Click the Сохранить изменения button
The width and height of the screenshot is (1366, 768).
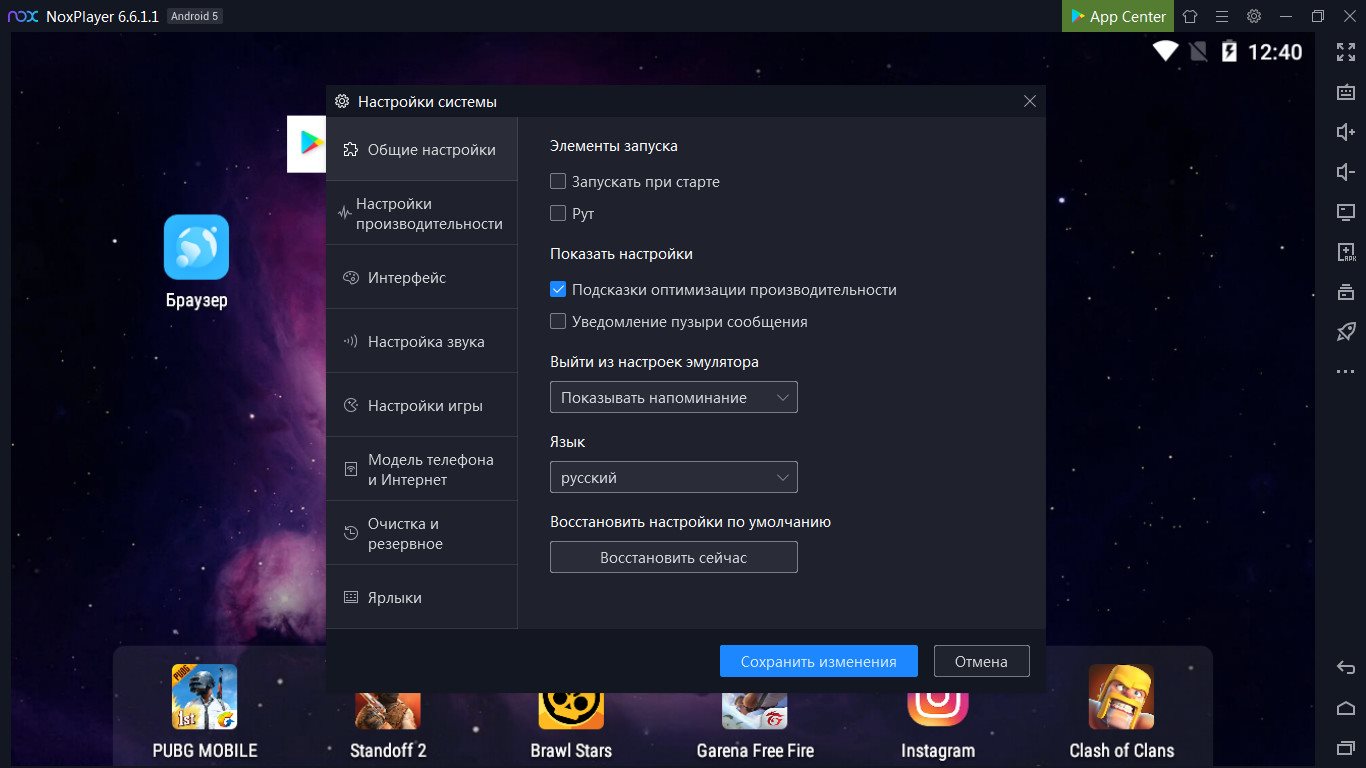point(818,662)
